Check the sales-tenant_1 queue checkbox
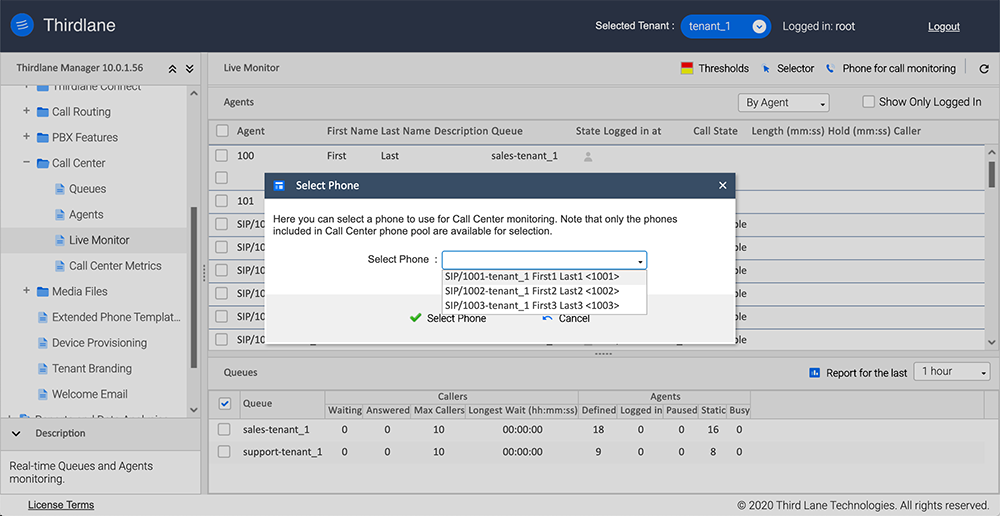This screenshot has height=516, width=1000. point(225,429)
